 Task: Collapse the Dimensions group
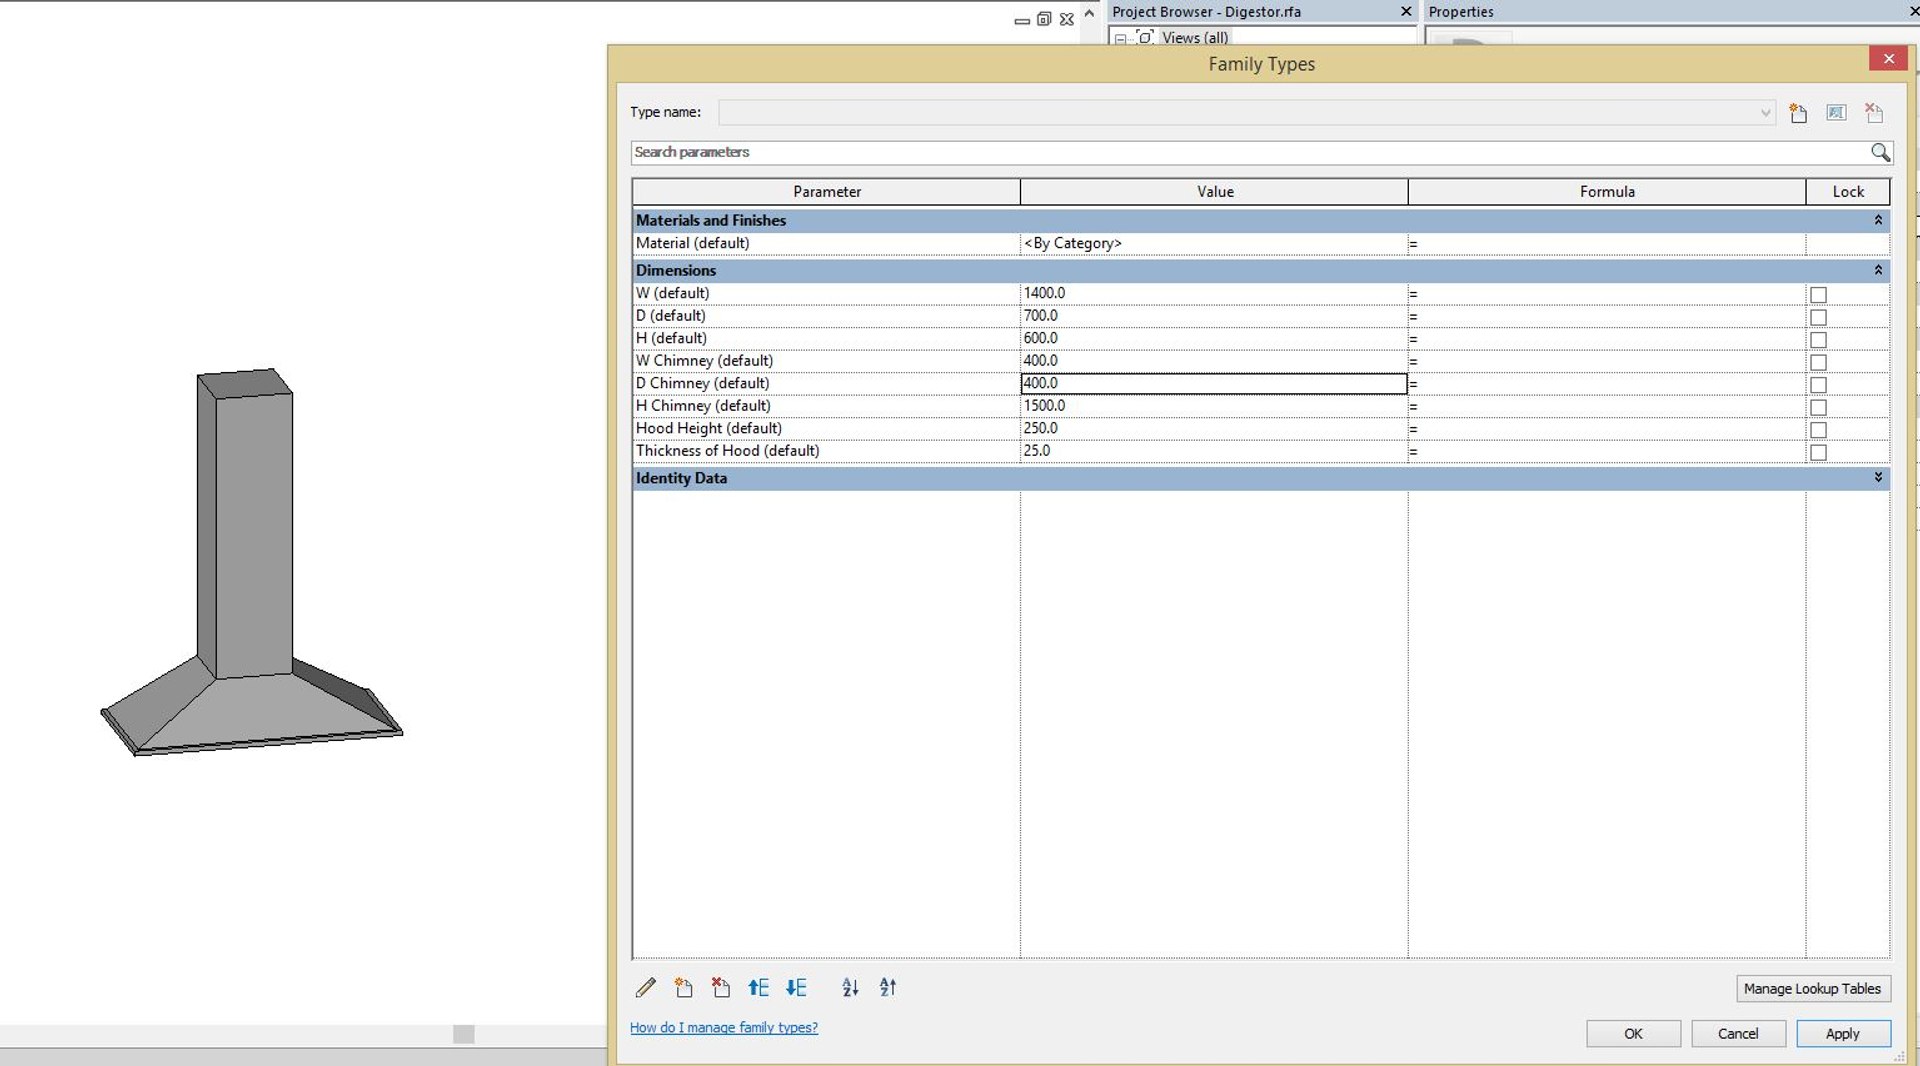(x=1878, y=270)
